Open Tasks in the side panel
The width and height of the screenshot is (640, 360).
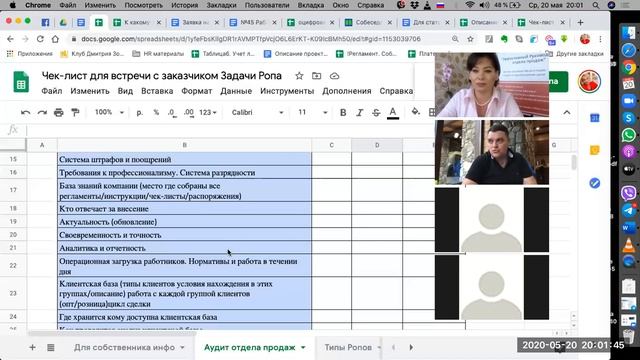[x=595, y=183]
